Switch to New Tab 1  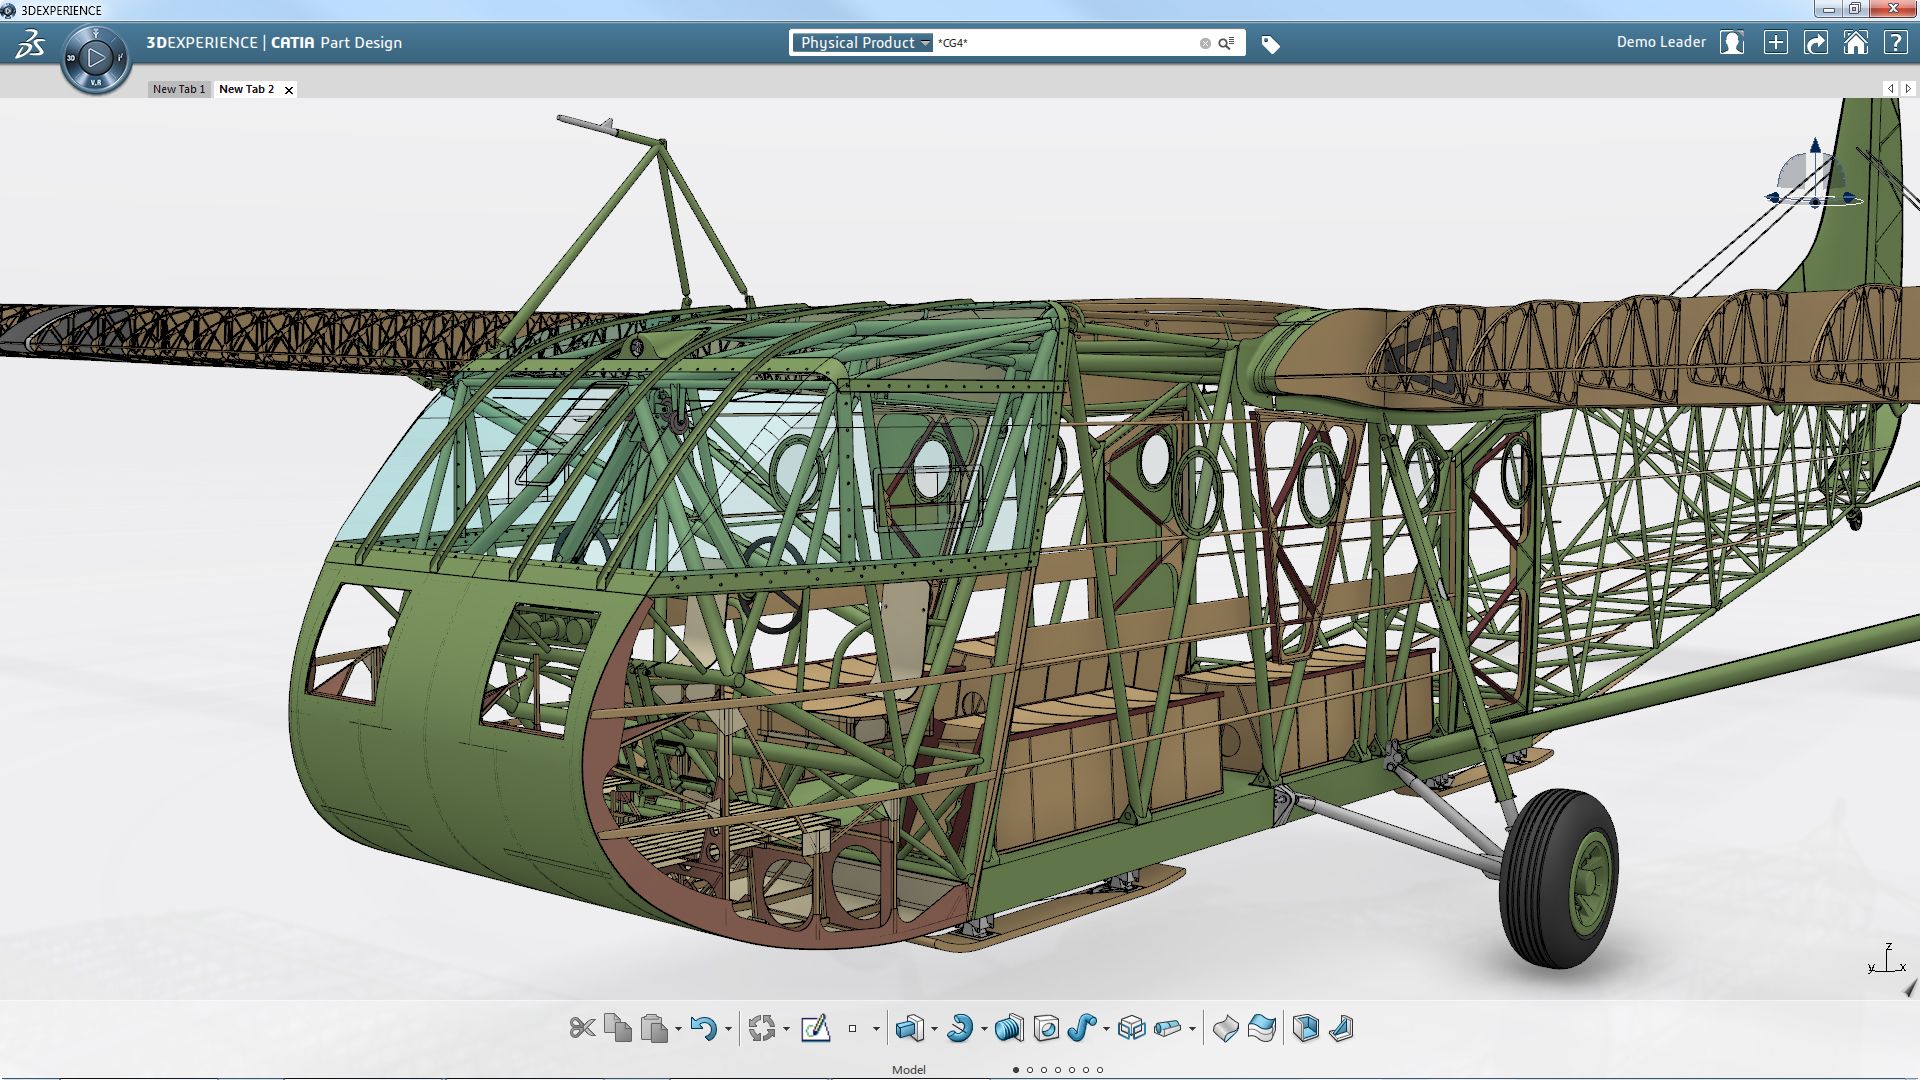pos(179,89)
